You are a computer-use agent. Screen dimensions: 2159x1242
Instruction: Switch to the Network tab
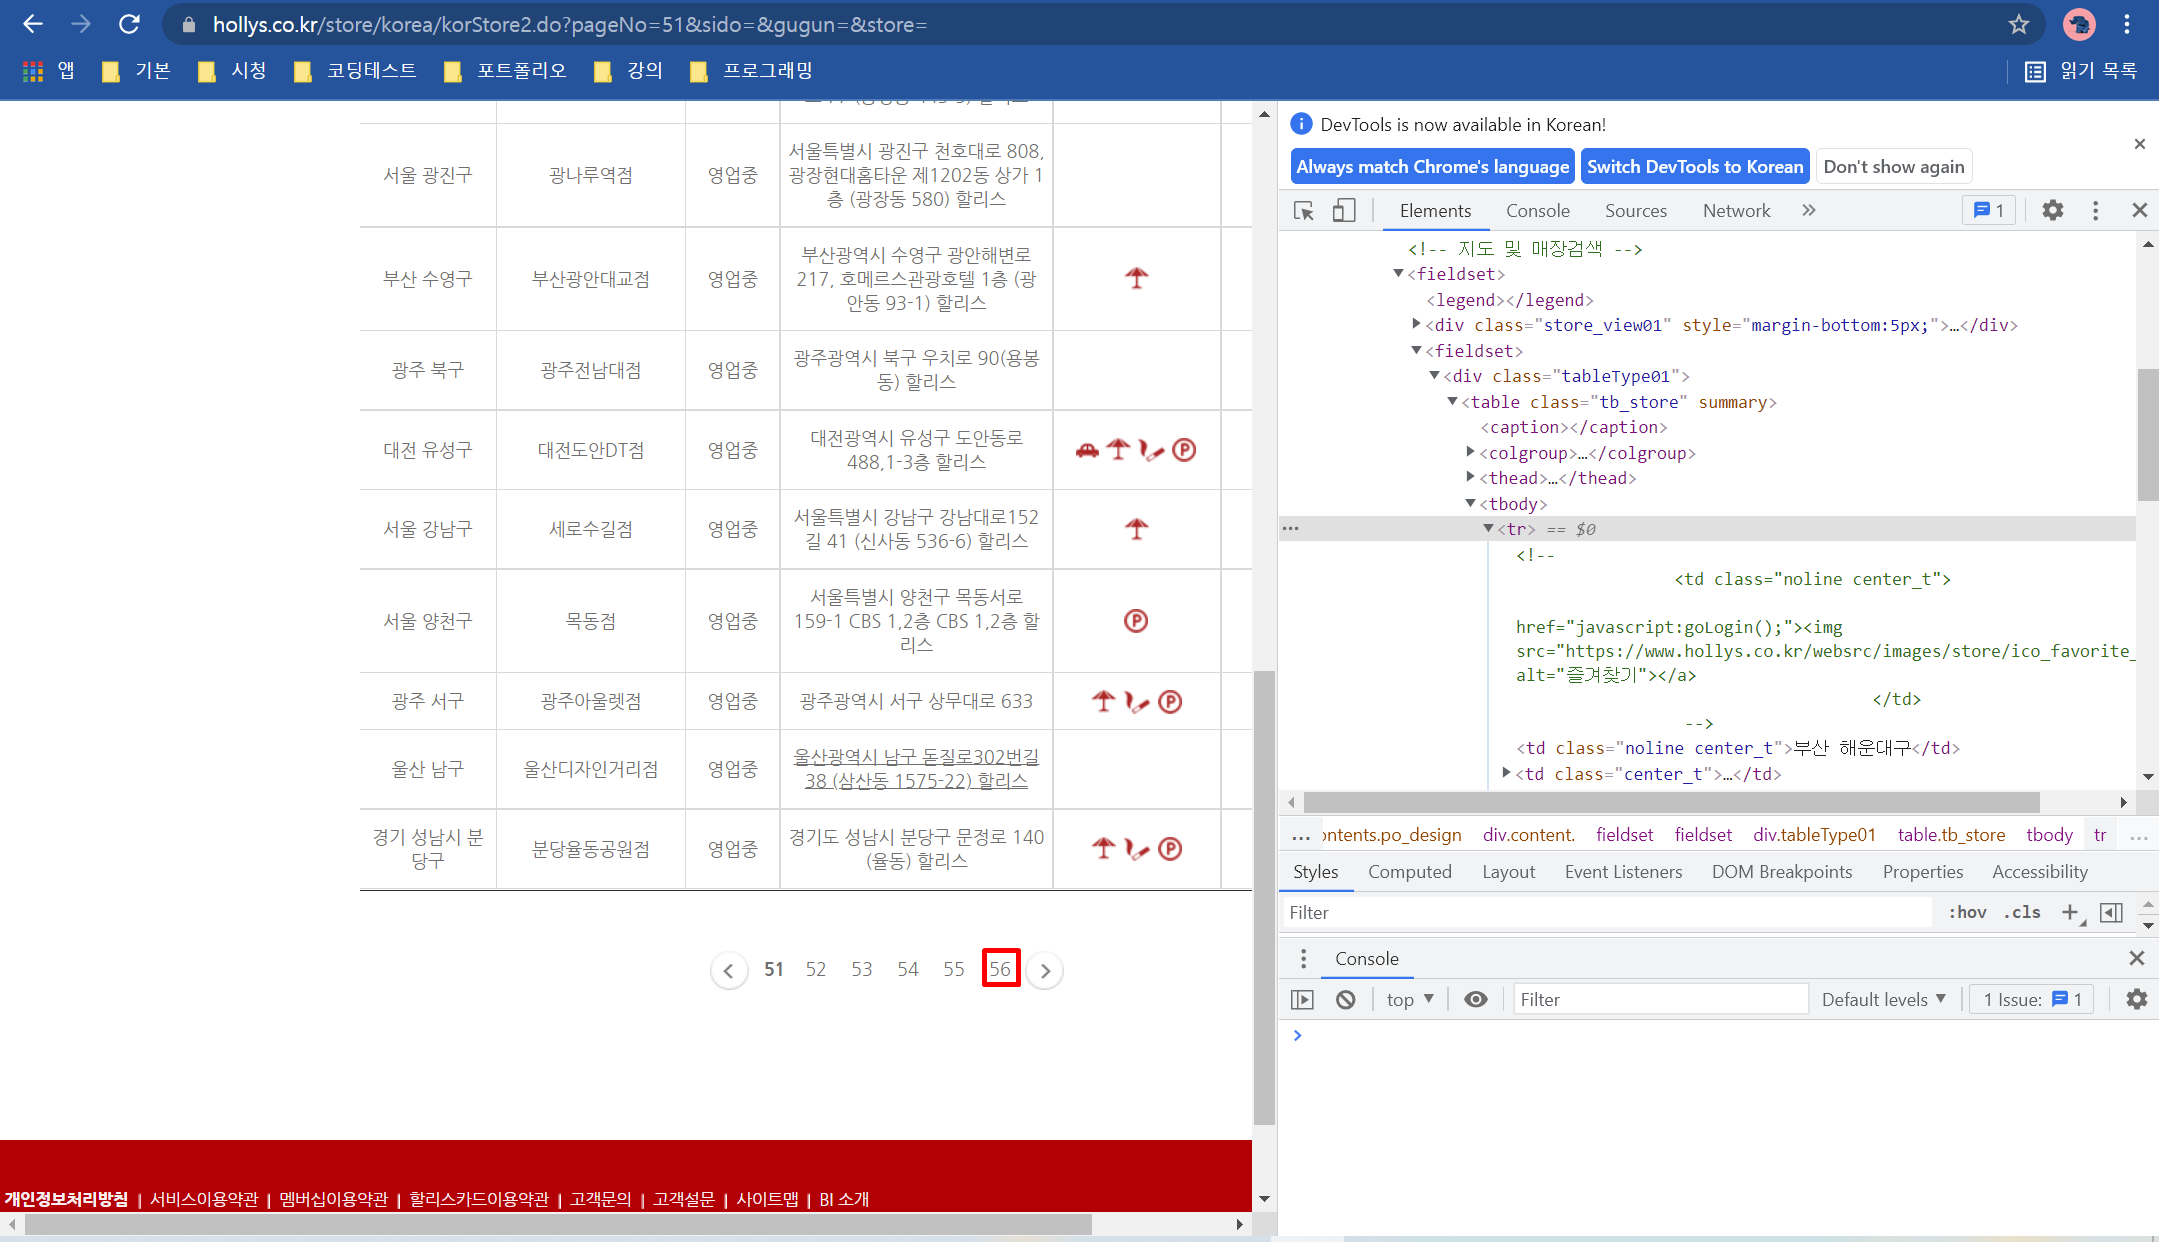[x=1736, y=211]
